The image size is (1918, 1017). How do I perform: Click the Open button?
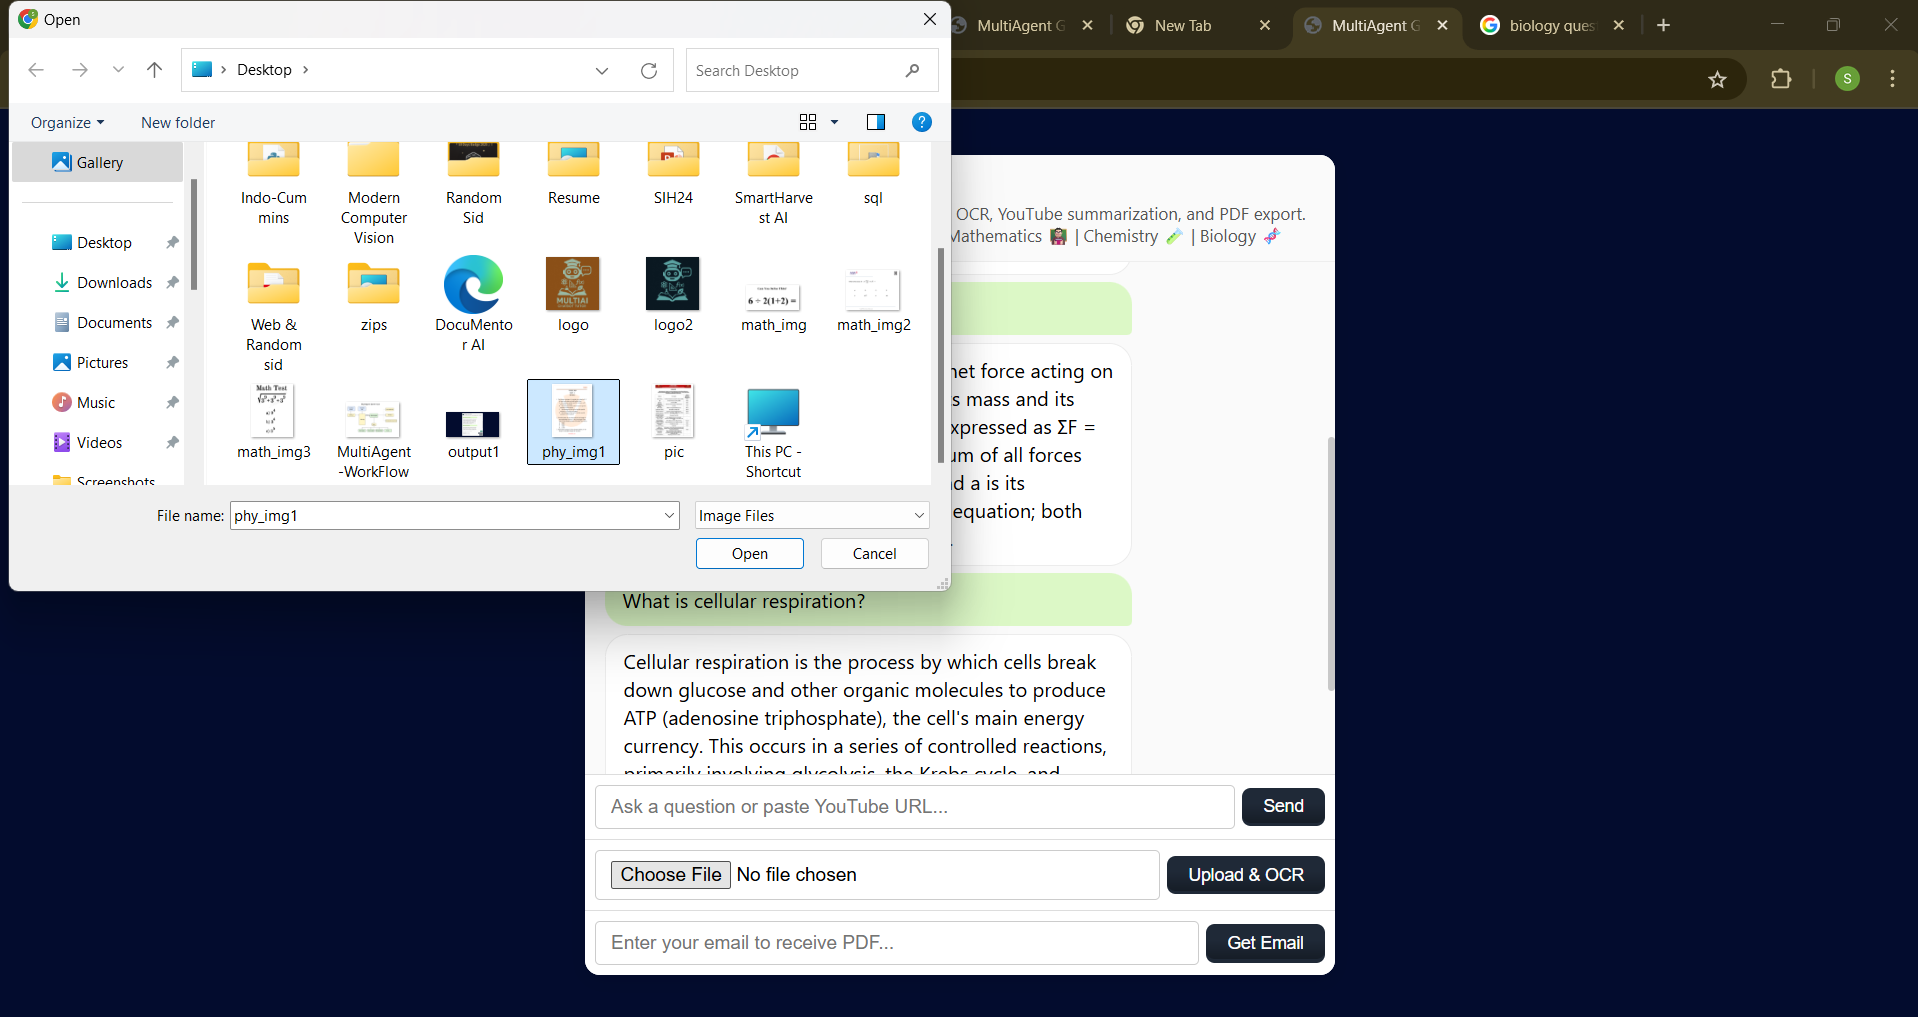point(750,554)
